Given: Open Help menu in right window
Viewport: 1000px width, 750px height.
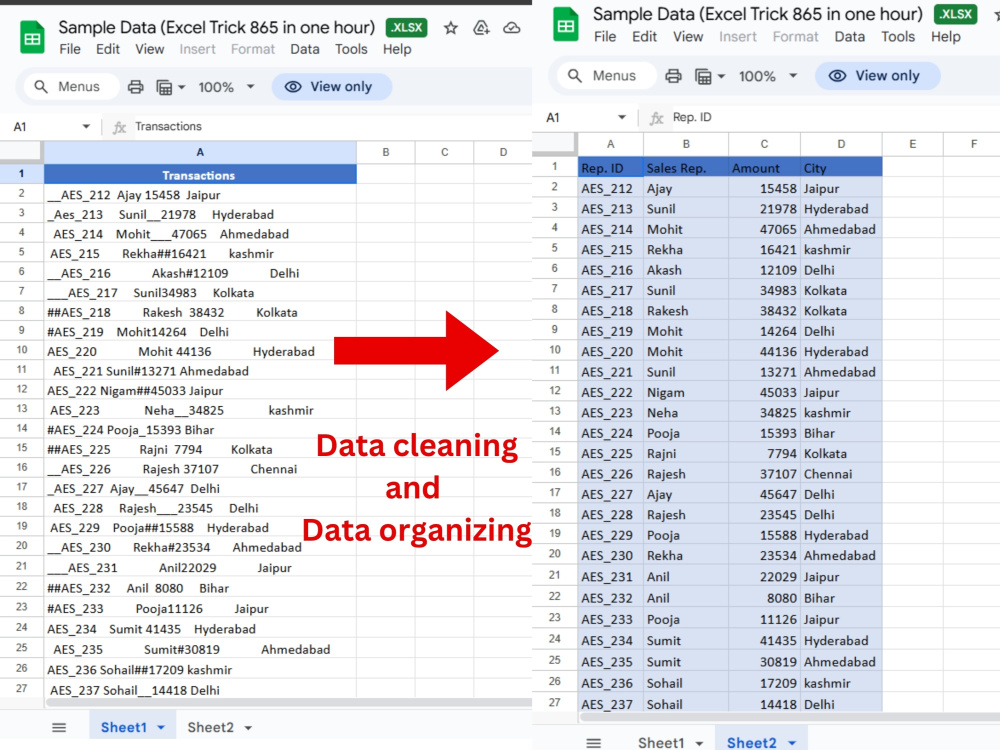Looking at the screenshot, I should (x=945, y=37).
